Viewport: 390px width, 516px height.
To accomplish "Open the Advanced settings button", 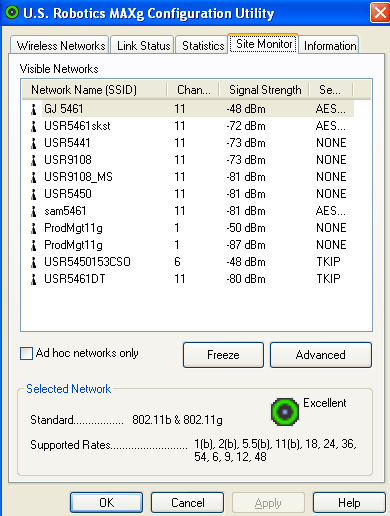I will [x=321, y=355].
